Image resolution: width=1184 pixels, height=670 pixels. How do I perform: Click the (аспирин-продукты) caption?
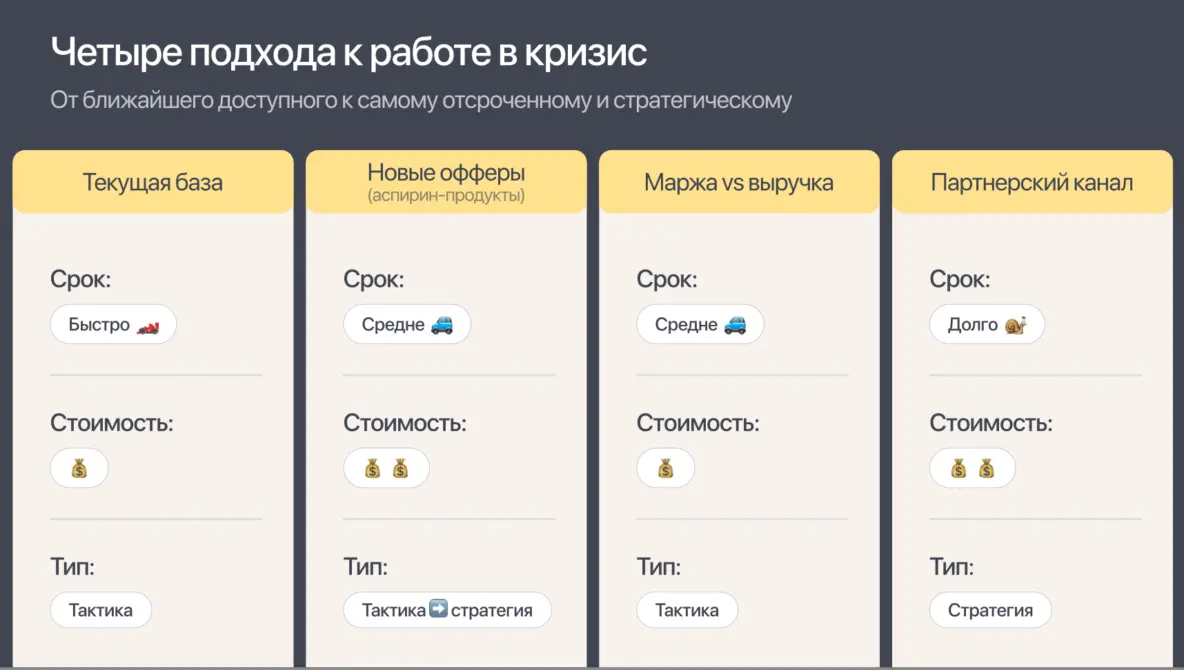click(x=446, y=195)
